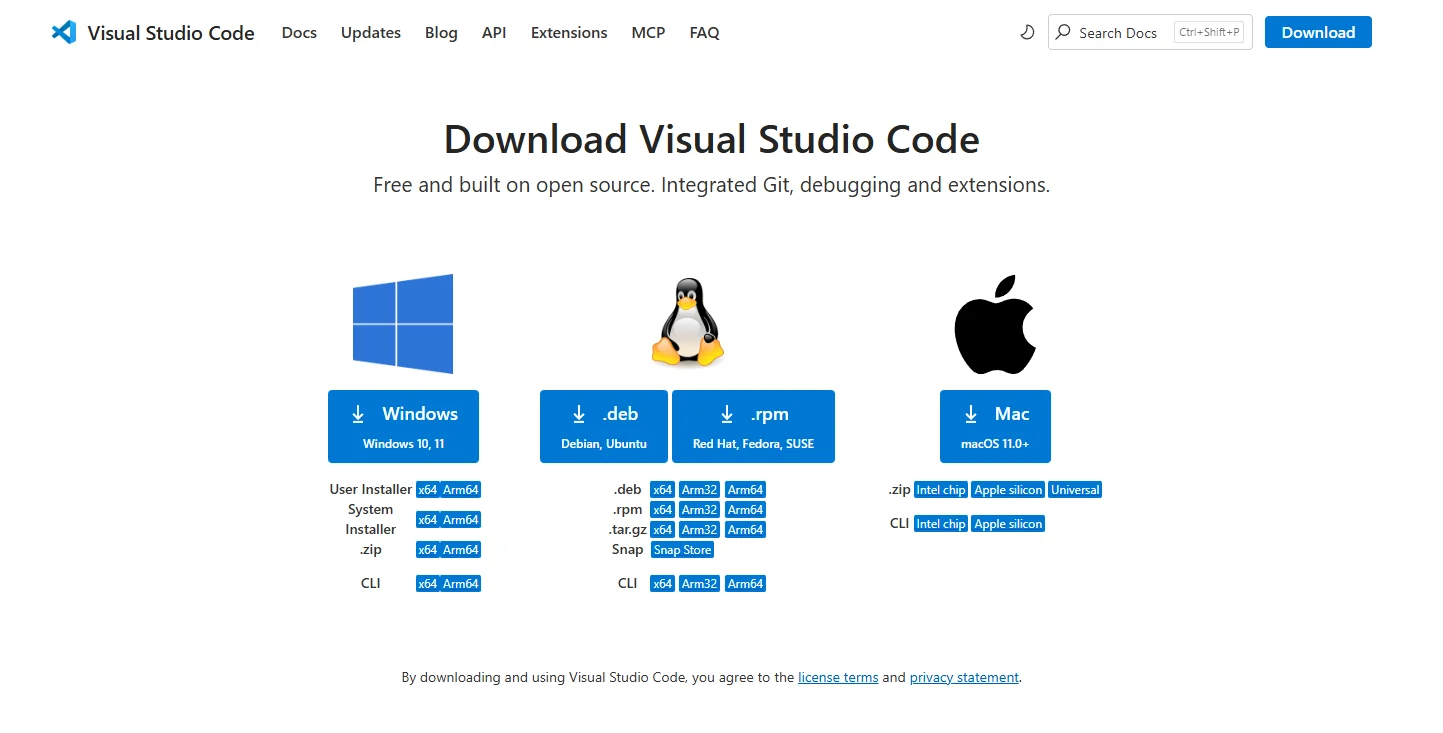
Task: Open the Docs menu item
Action: (299, 32)
